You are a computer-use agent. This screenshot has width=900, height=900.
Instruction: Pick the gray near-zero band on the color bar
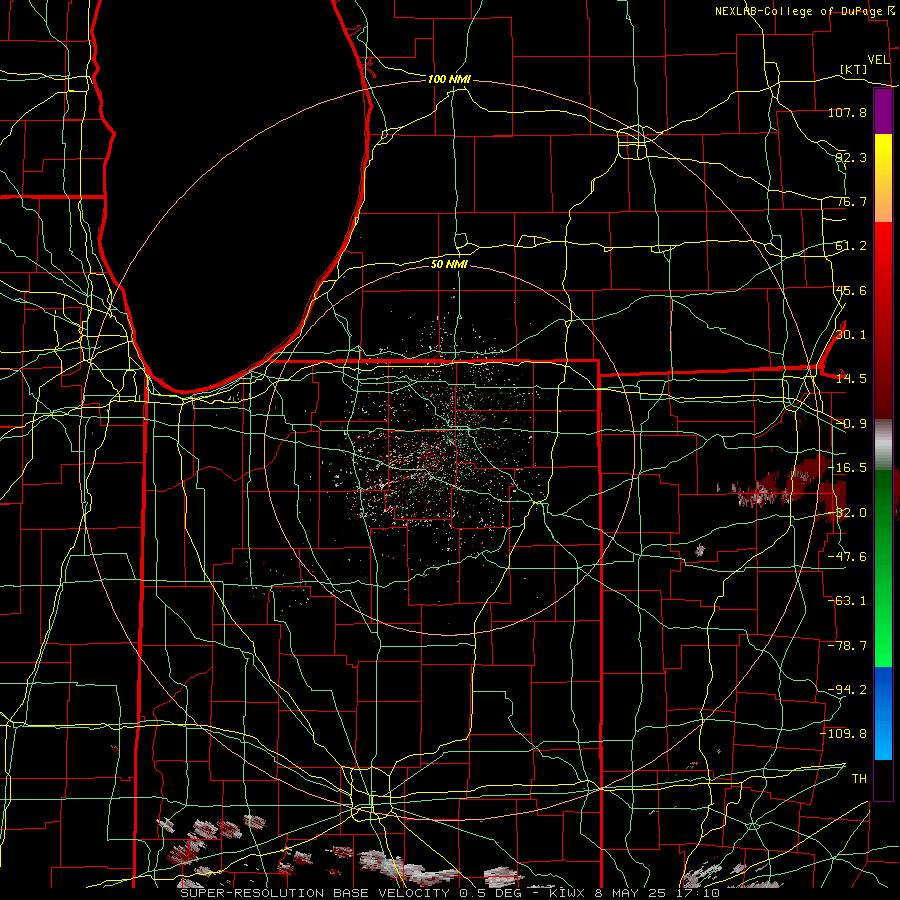click(883, 444)
